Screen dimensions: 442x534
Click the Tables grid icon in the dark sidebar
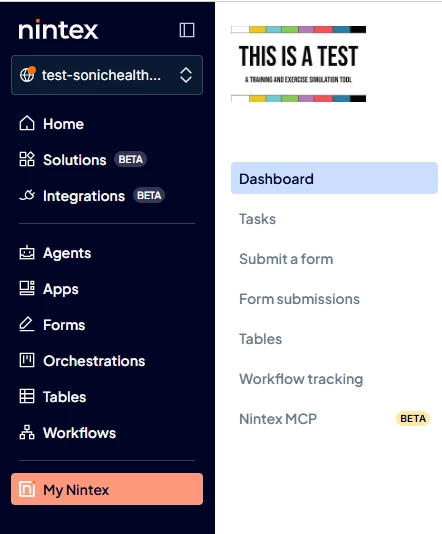point(27,396)
